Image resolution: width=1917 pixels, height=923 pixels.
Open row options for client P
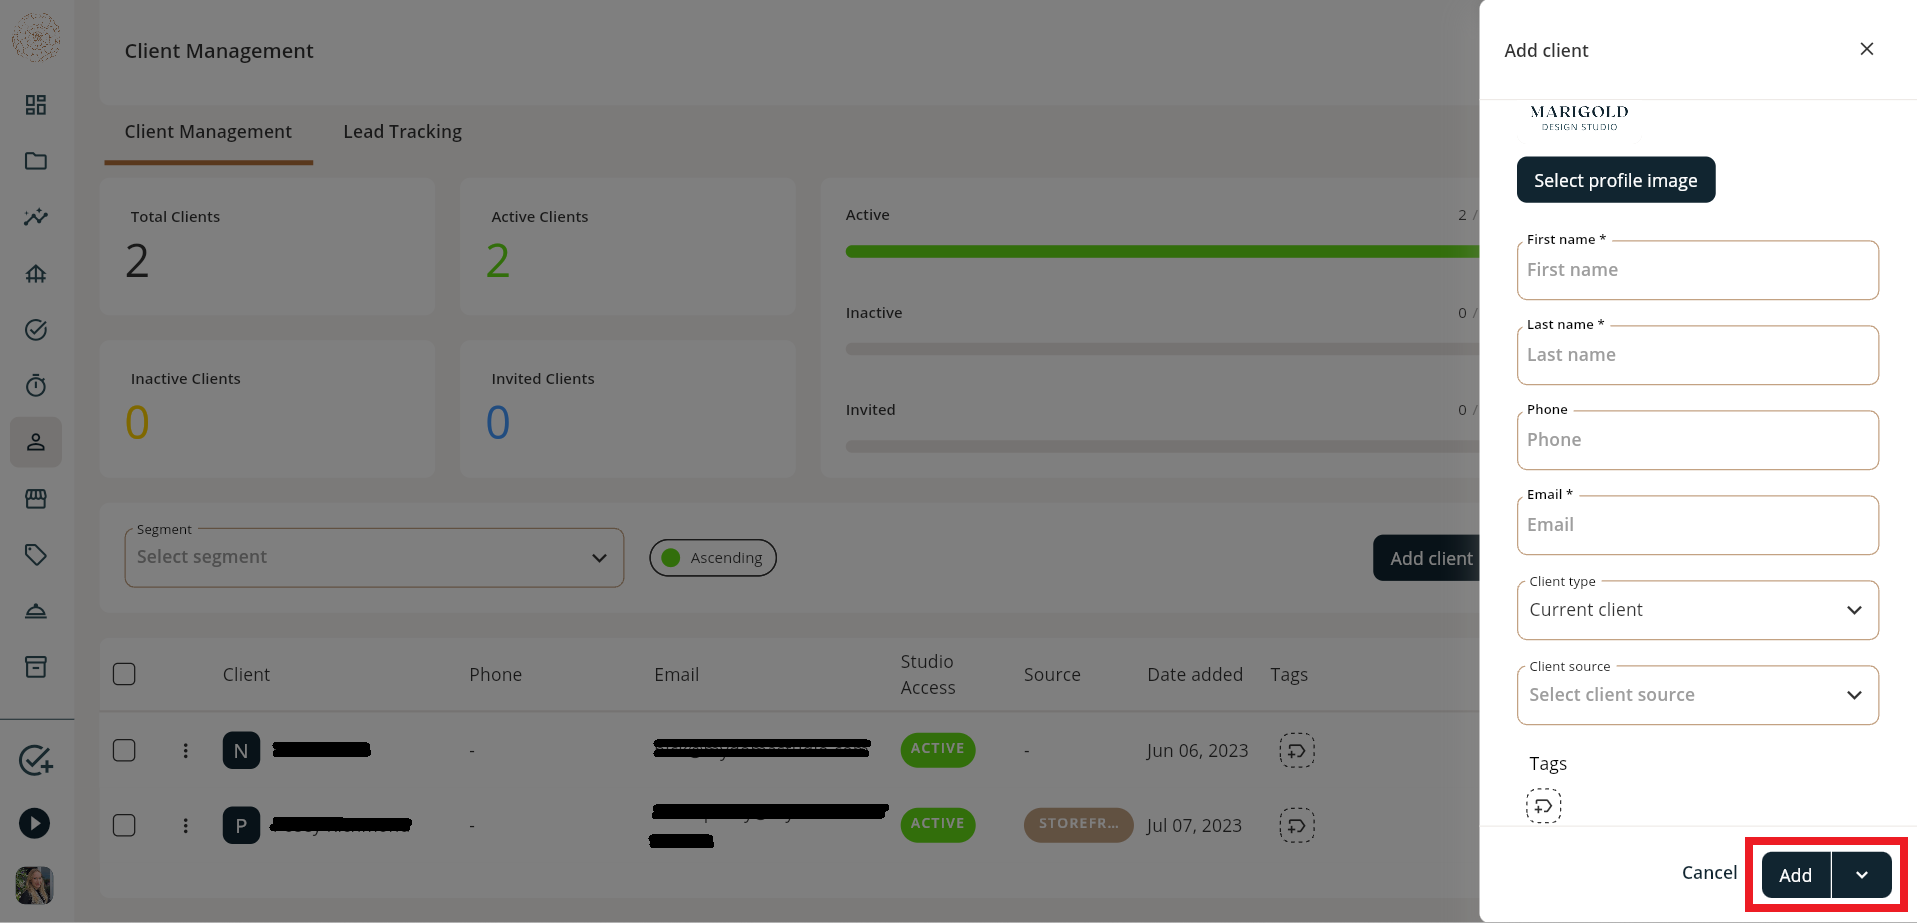pyautogui.click(x=185, y=825)
